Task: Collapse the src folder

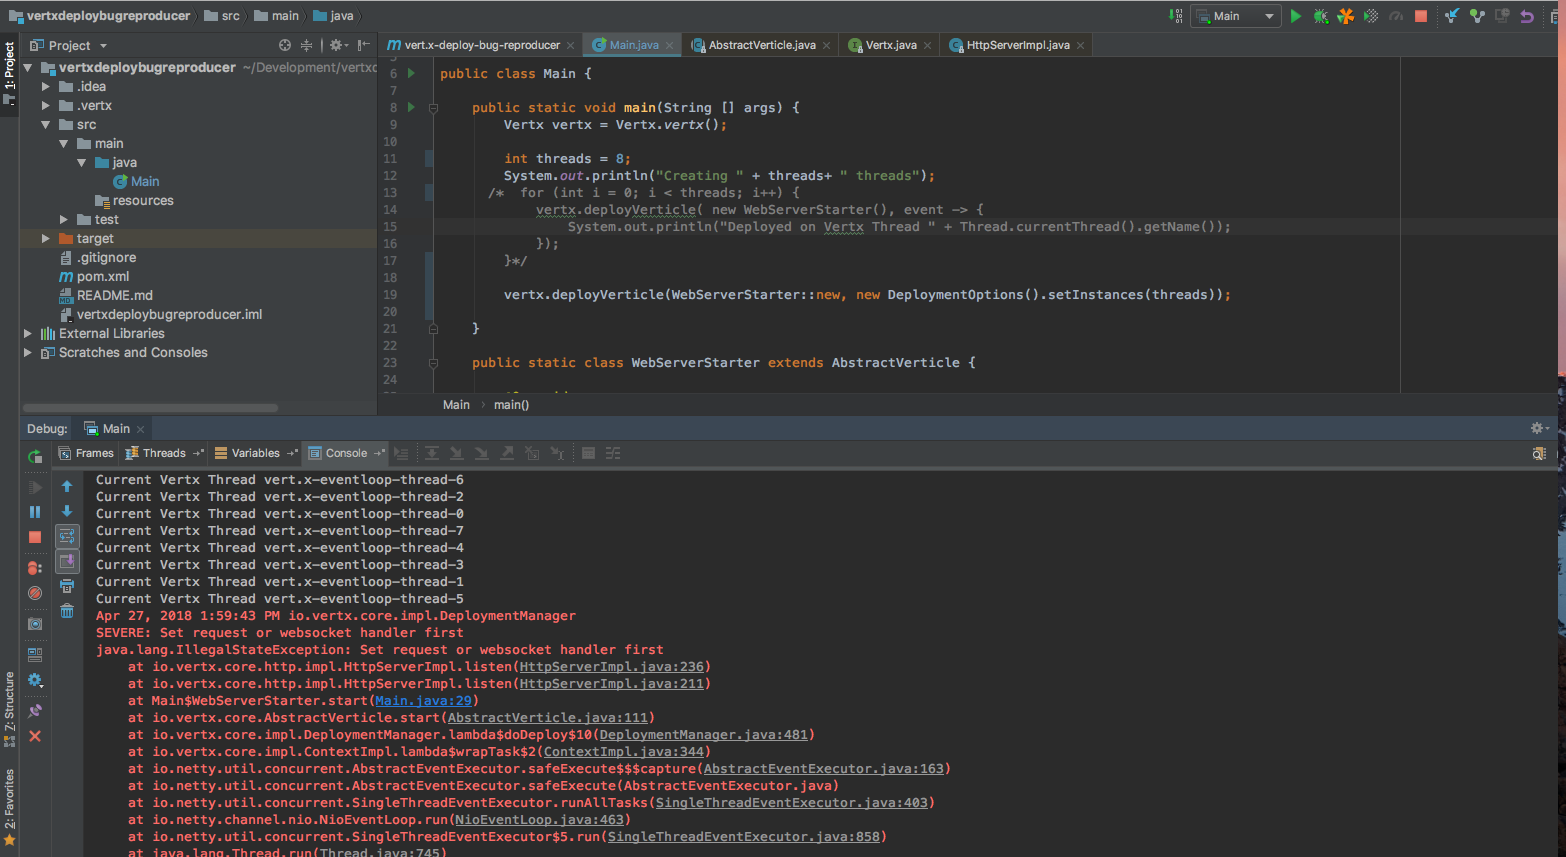Action: (46, 124)
